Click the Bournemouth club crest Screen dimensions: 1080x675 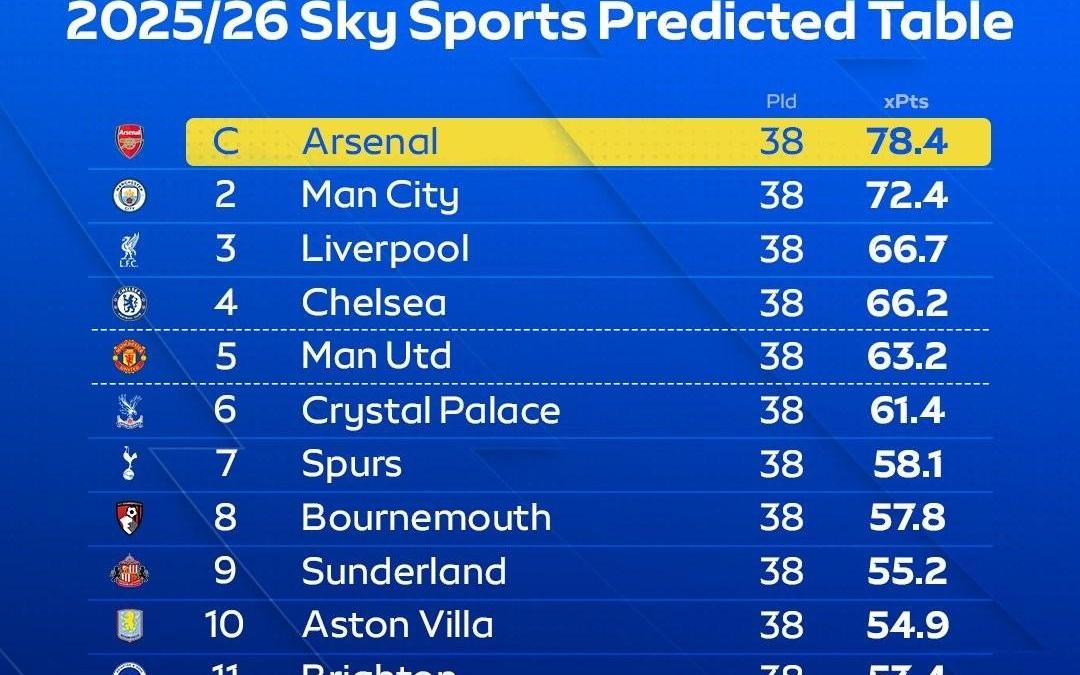pyautogui.click(x=130, y=518)
